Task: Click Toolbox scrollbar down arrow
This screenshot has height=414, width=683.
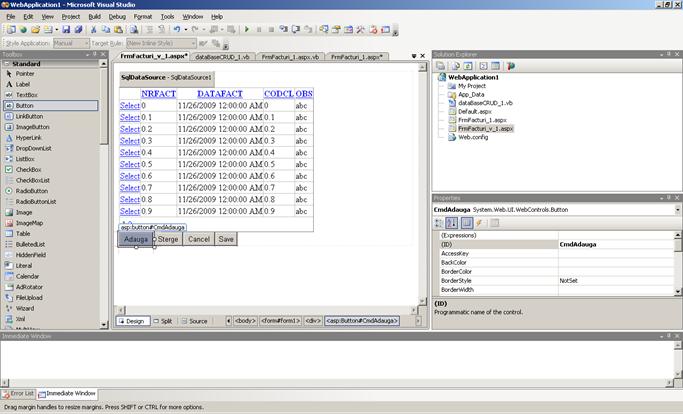Action: (x=104, y=325)
